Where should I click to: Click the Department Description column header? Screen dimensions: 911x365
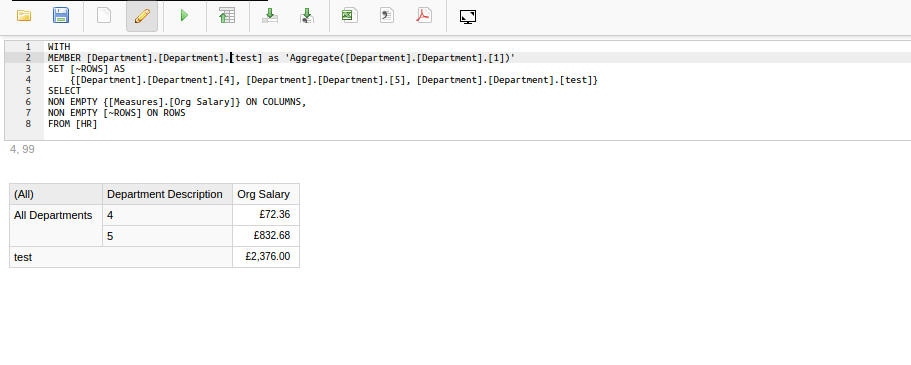click(167, 194)
